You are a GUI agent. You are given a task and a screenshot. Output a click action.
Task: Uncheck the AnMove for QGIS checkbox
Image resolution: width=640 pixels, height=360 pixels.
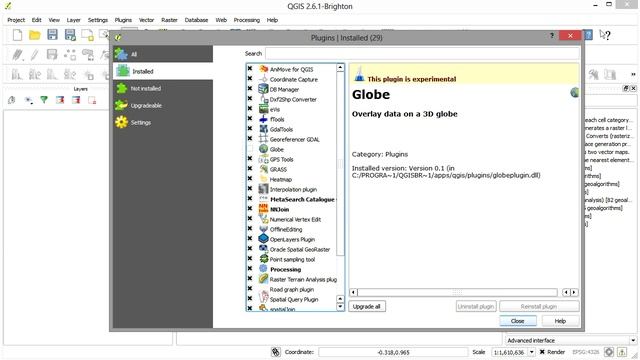point(250,69)
